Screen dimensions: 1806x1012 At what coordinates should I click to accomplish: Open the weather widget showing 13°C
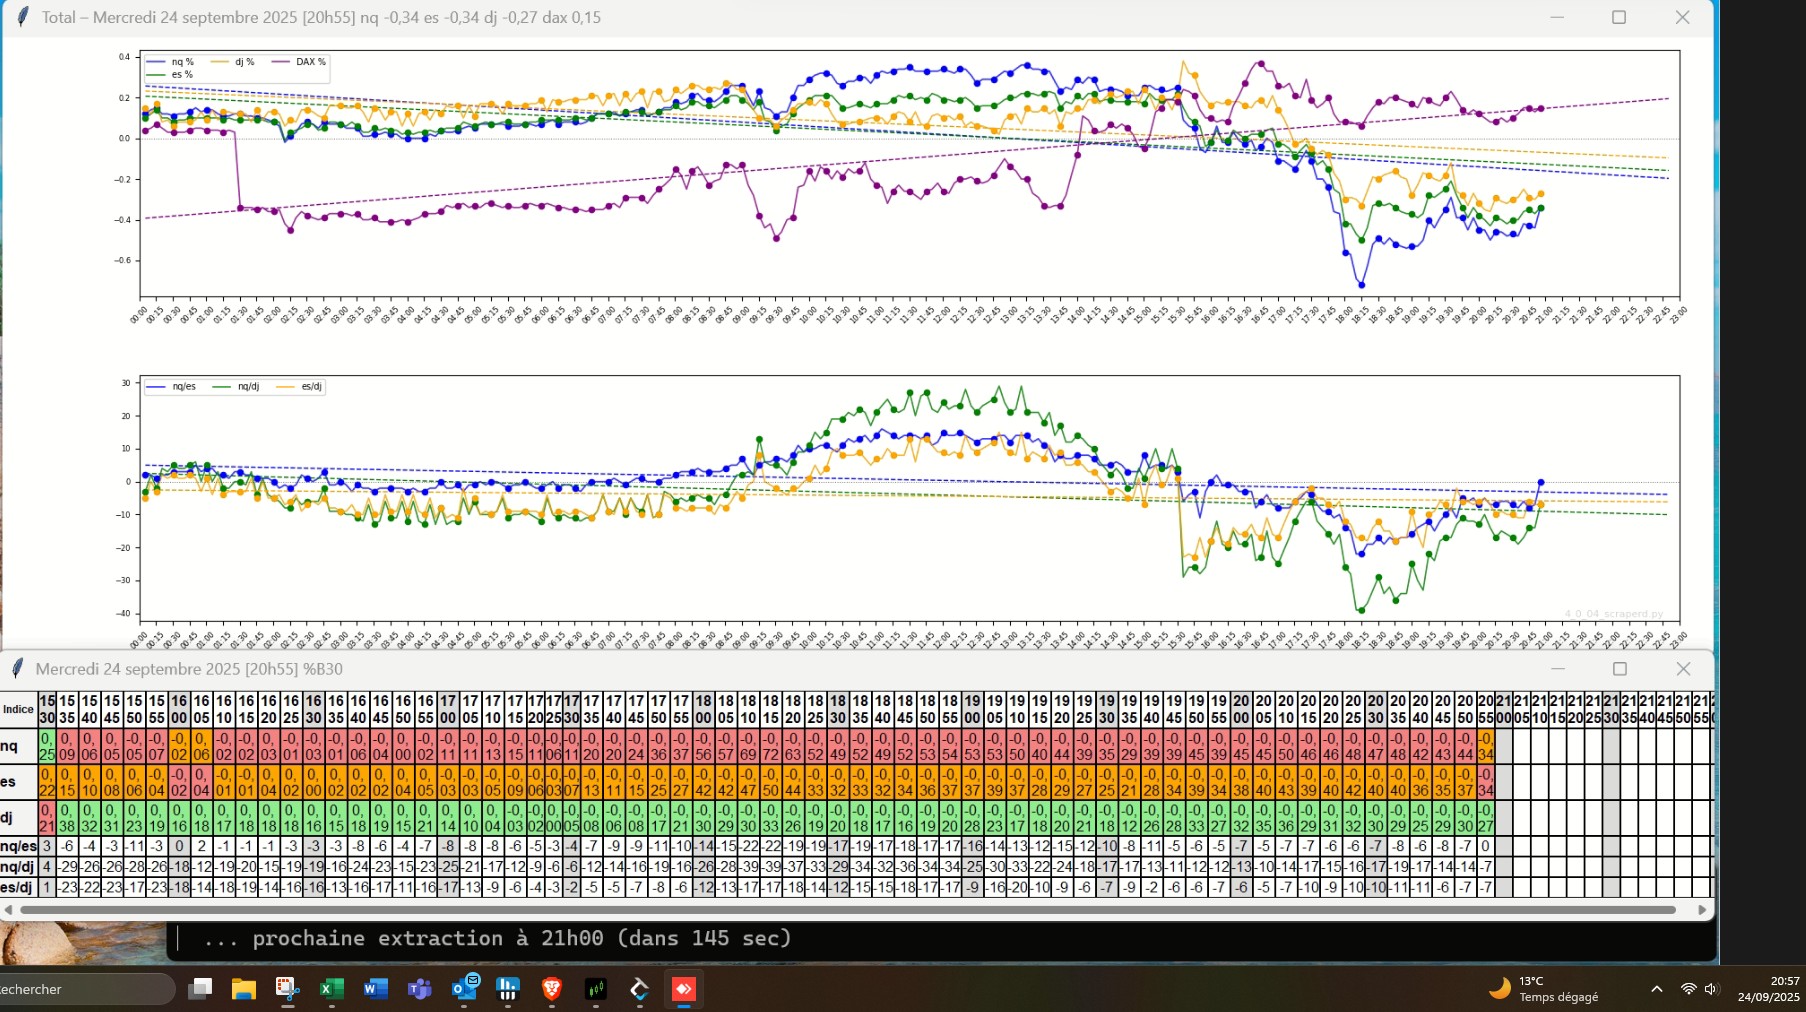coord(1543,989)
